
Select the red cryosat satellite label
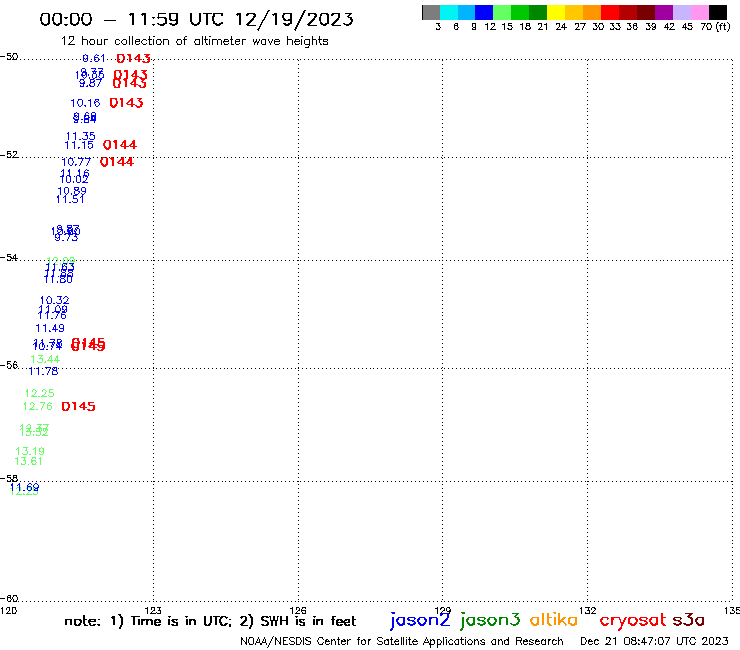(632, 621)
